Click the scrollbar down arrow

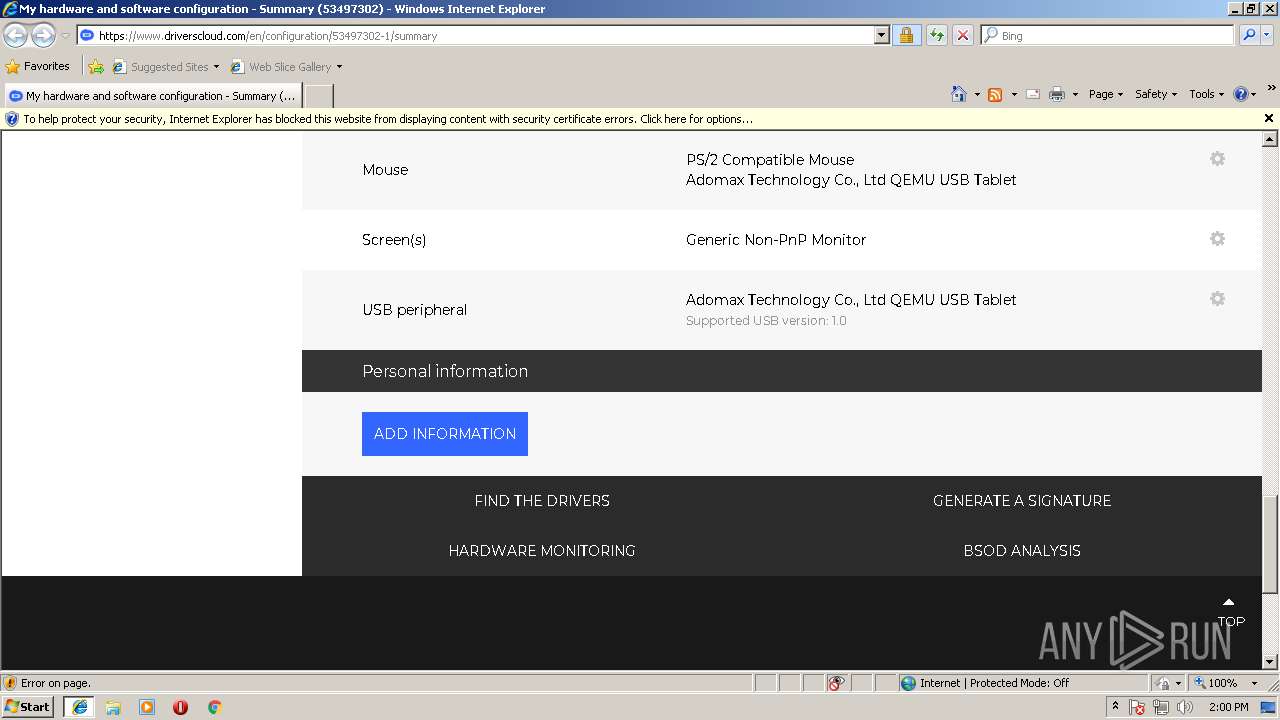point(1270,662)
